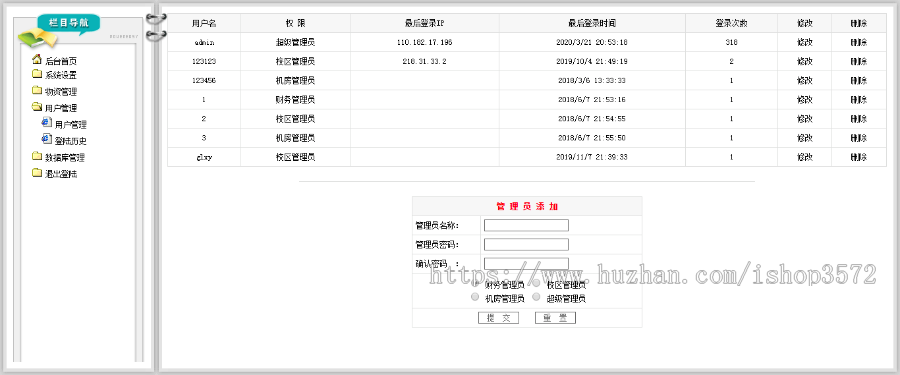Click 修改 in the row for user 2
Screen dimensions: 900x375
pos(805,119)
